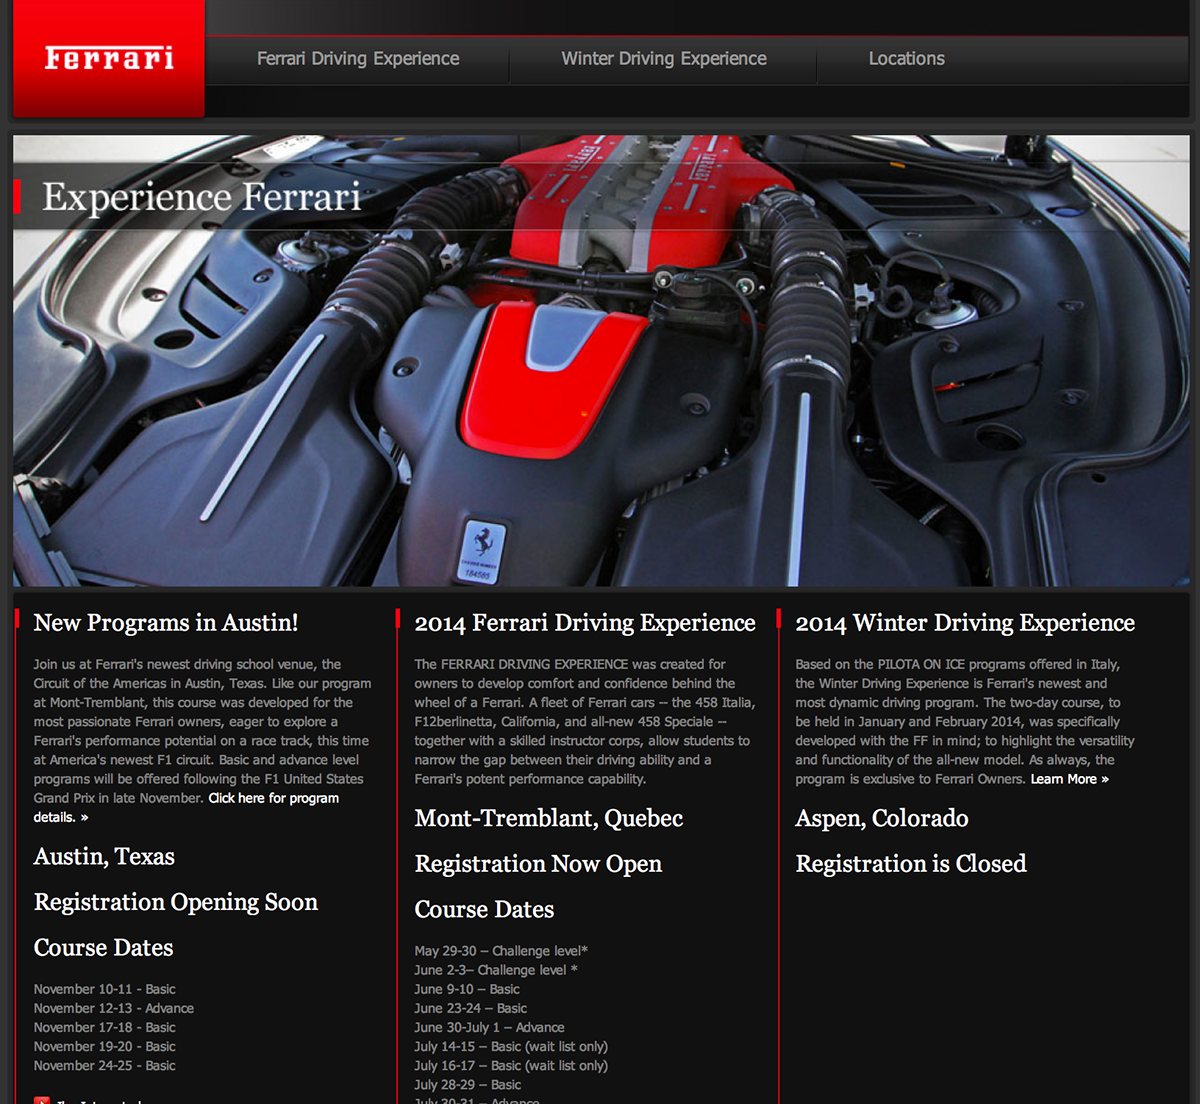Select 'June 2-3– Challenge level *' date
1200x1104 pixels.
[496, 970]
